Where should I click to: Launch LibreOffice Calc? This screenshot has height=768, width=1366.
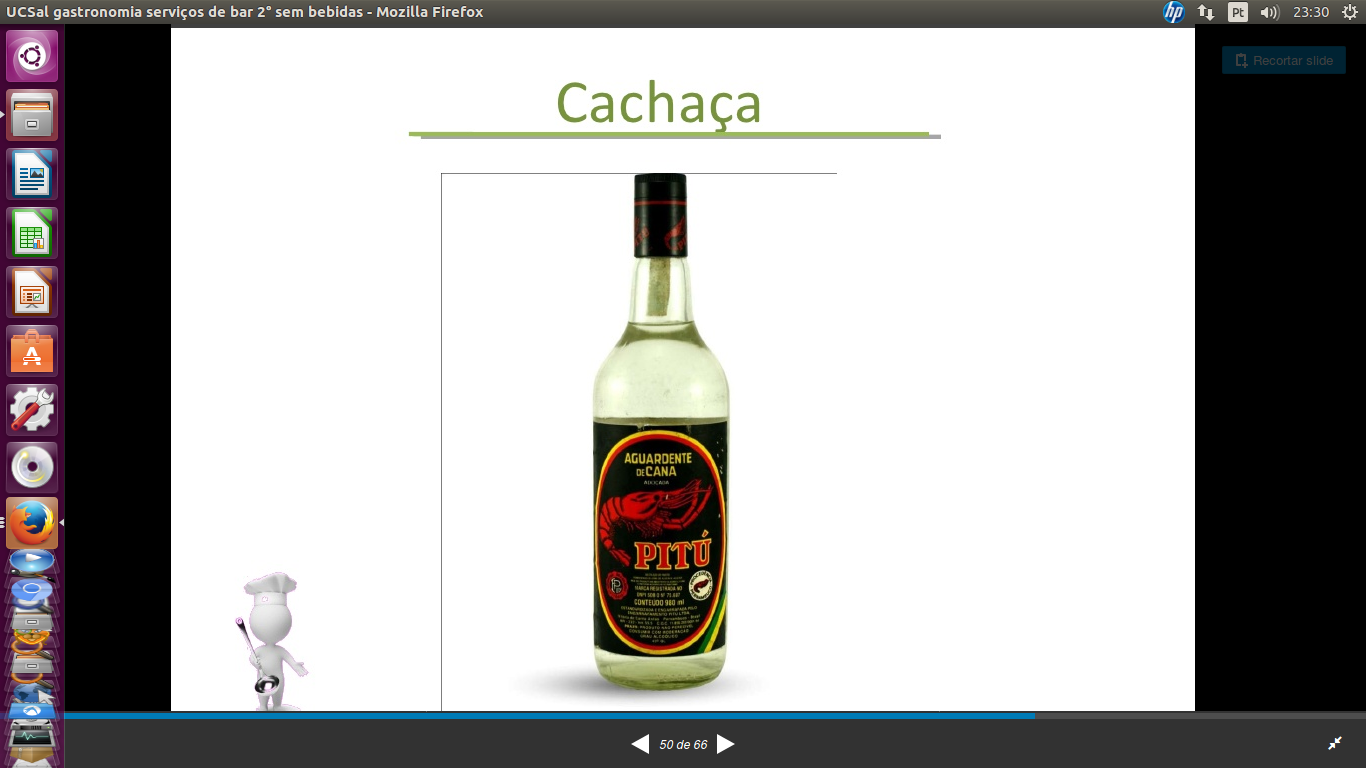click(32, 233)
